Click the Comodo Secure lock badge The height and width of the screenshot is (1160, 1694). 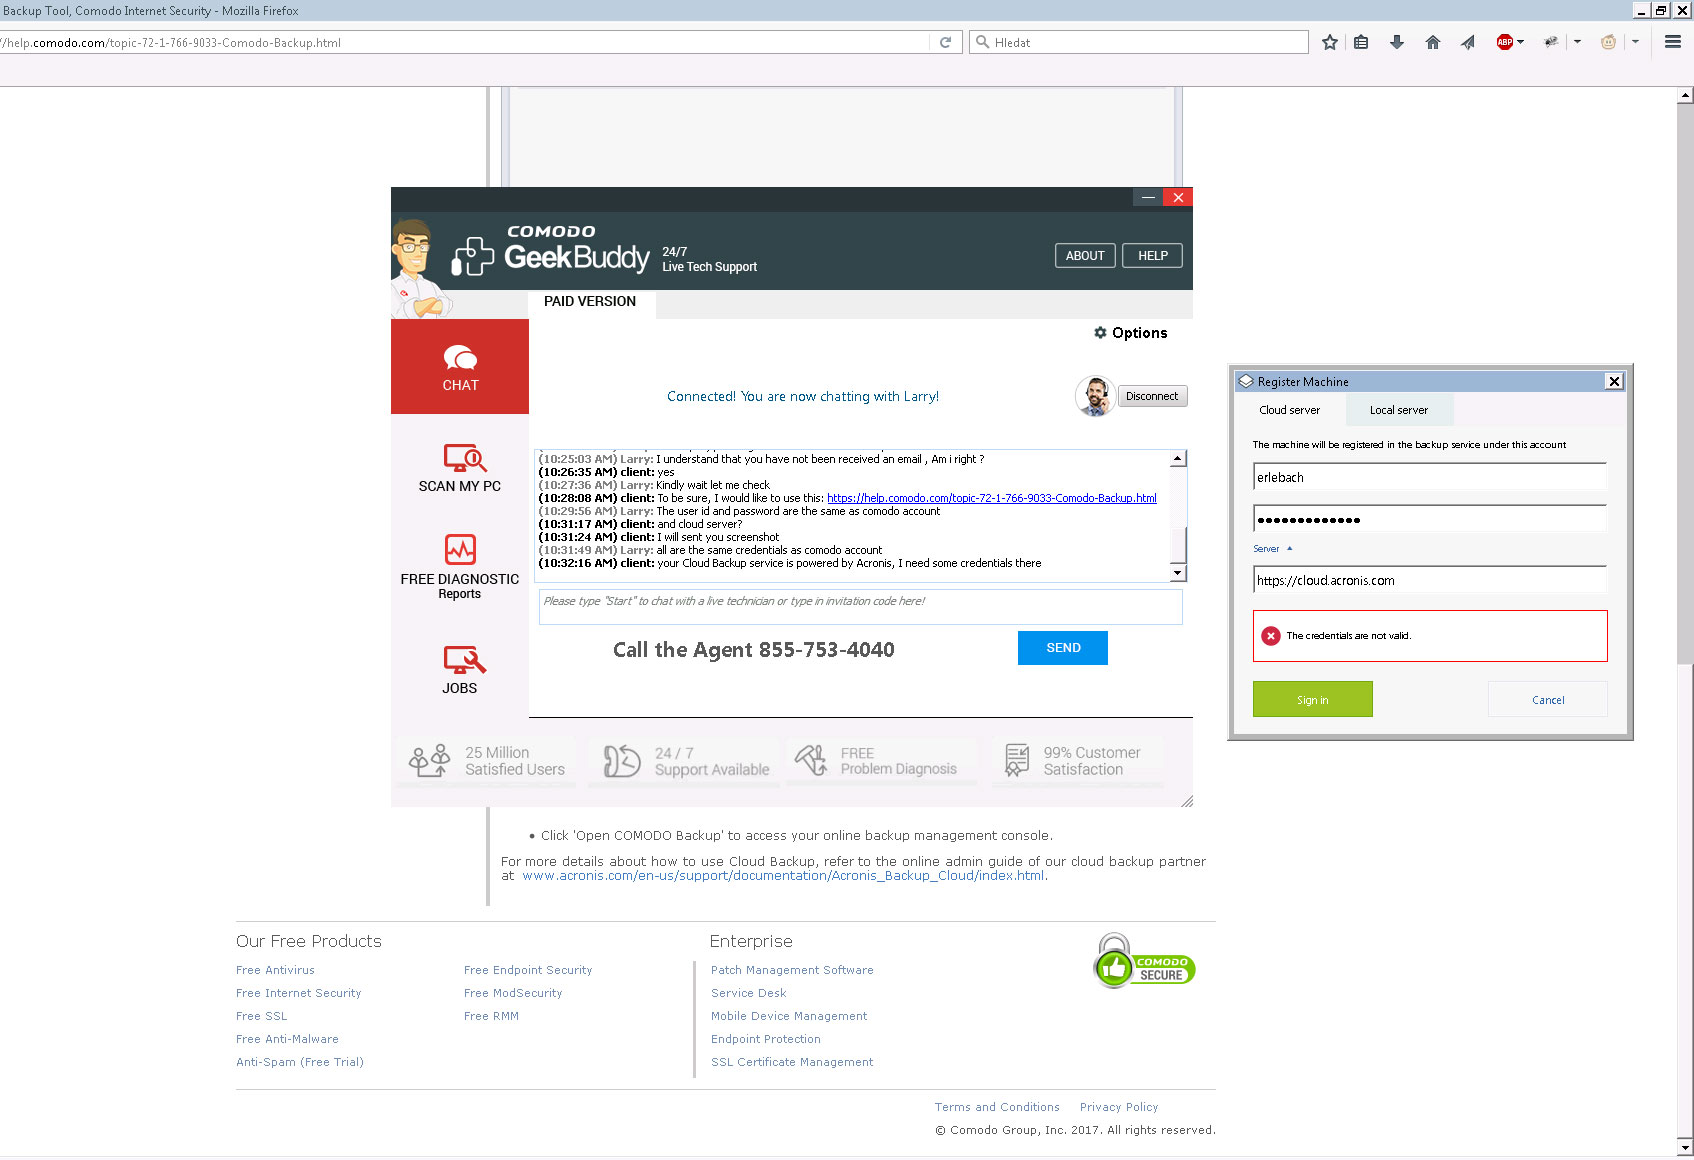coord(1144,962)
